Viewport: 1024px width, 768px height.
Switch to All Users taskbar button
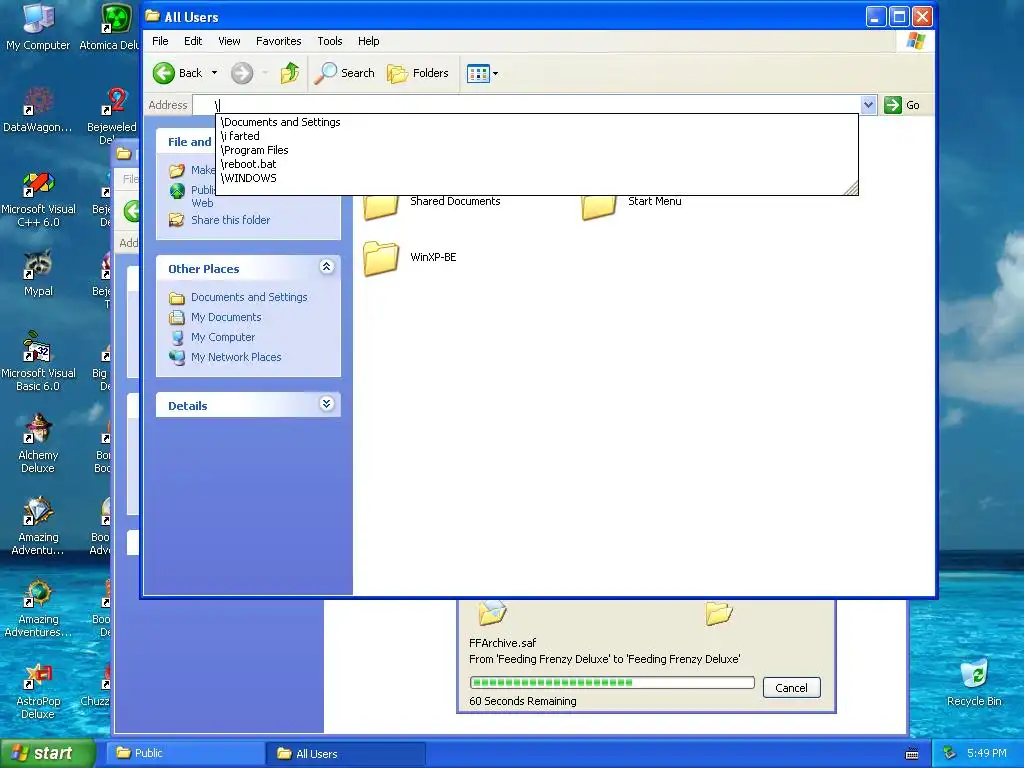pyautogui.click(x=346, y=754)
